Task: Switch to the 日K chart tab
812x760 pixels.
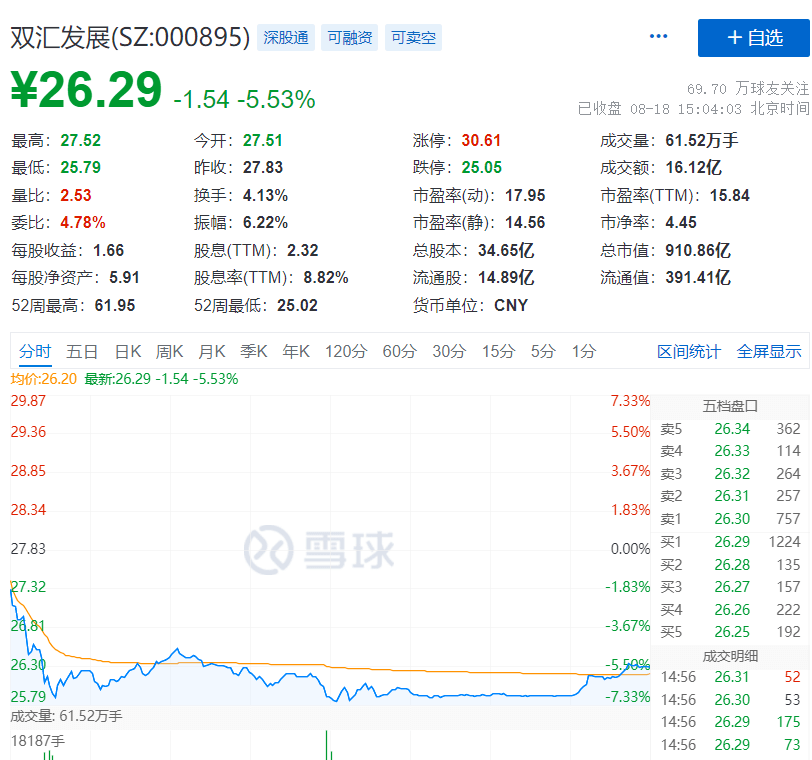Action: coord(128,351)
